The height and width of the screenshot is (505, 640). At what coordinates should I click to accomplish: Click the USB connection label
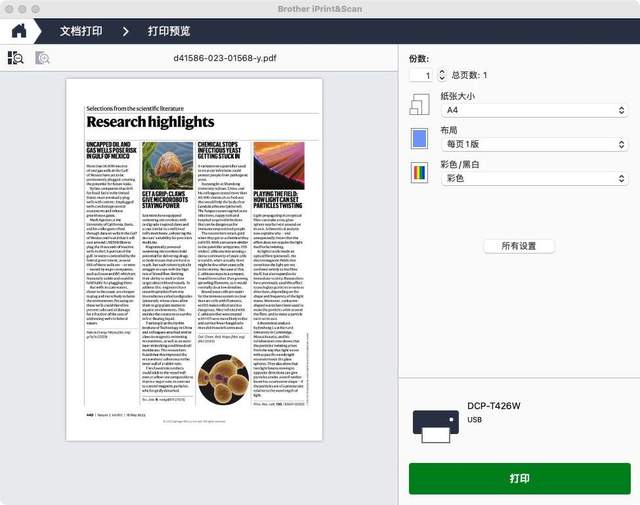pyautogui.click(x=474, y=420)
